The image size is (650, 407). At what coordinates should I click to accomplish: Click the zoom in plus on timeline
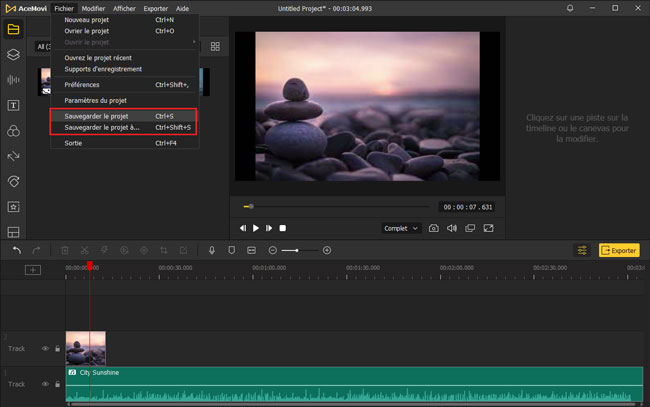click(x=327, y=250)
